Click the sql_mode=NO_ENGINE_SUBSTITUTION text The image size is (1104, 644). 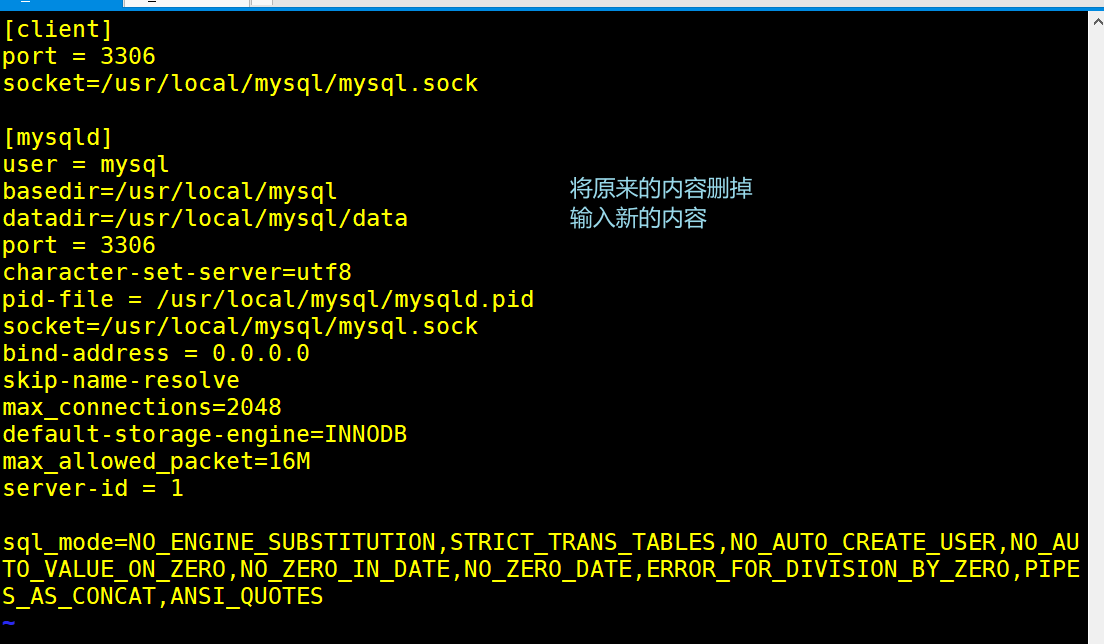[218, 542]
